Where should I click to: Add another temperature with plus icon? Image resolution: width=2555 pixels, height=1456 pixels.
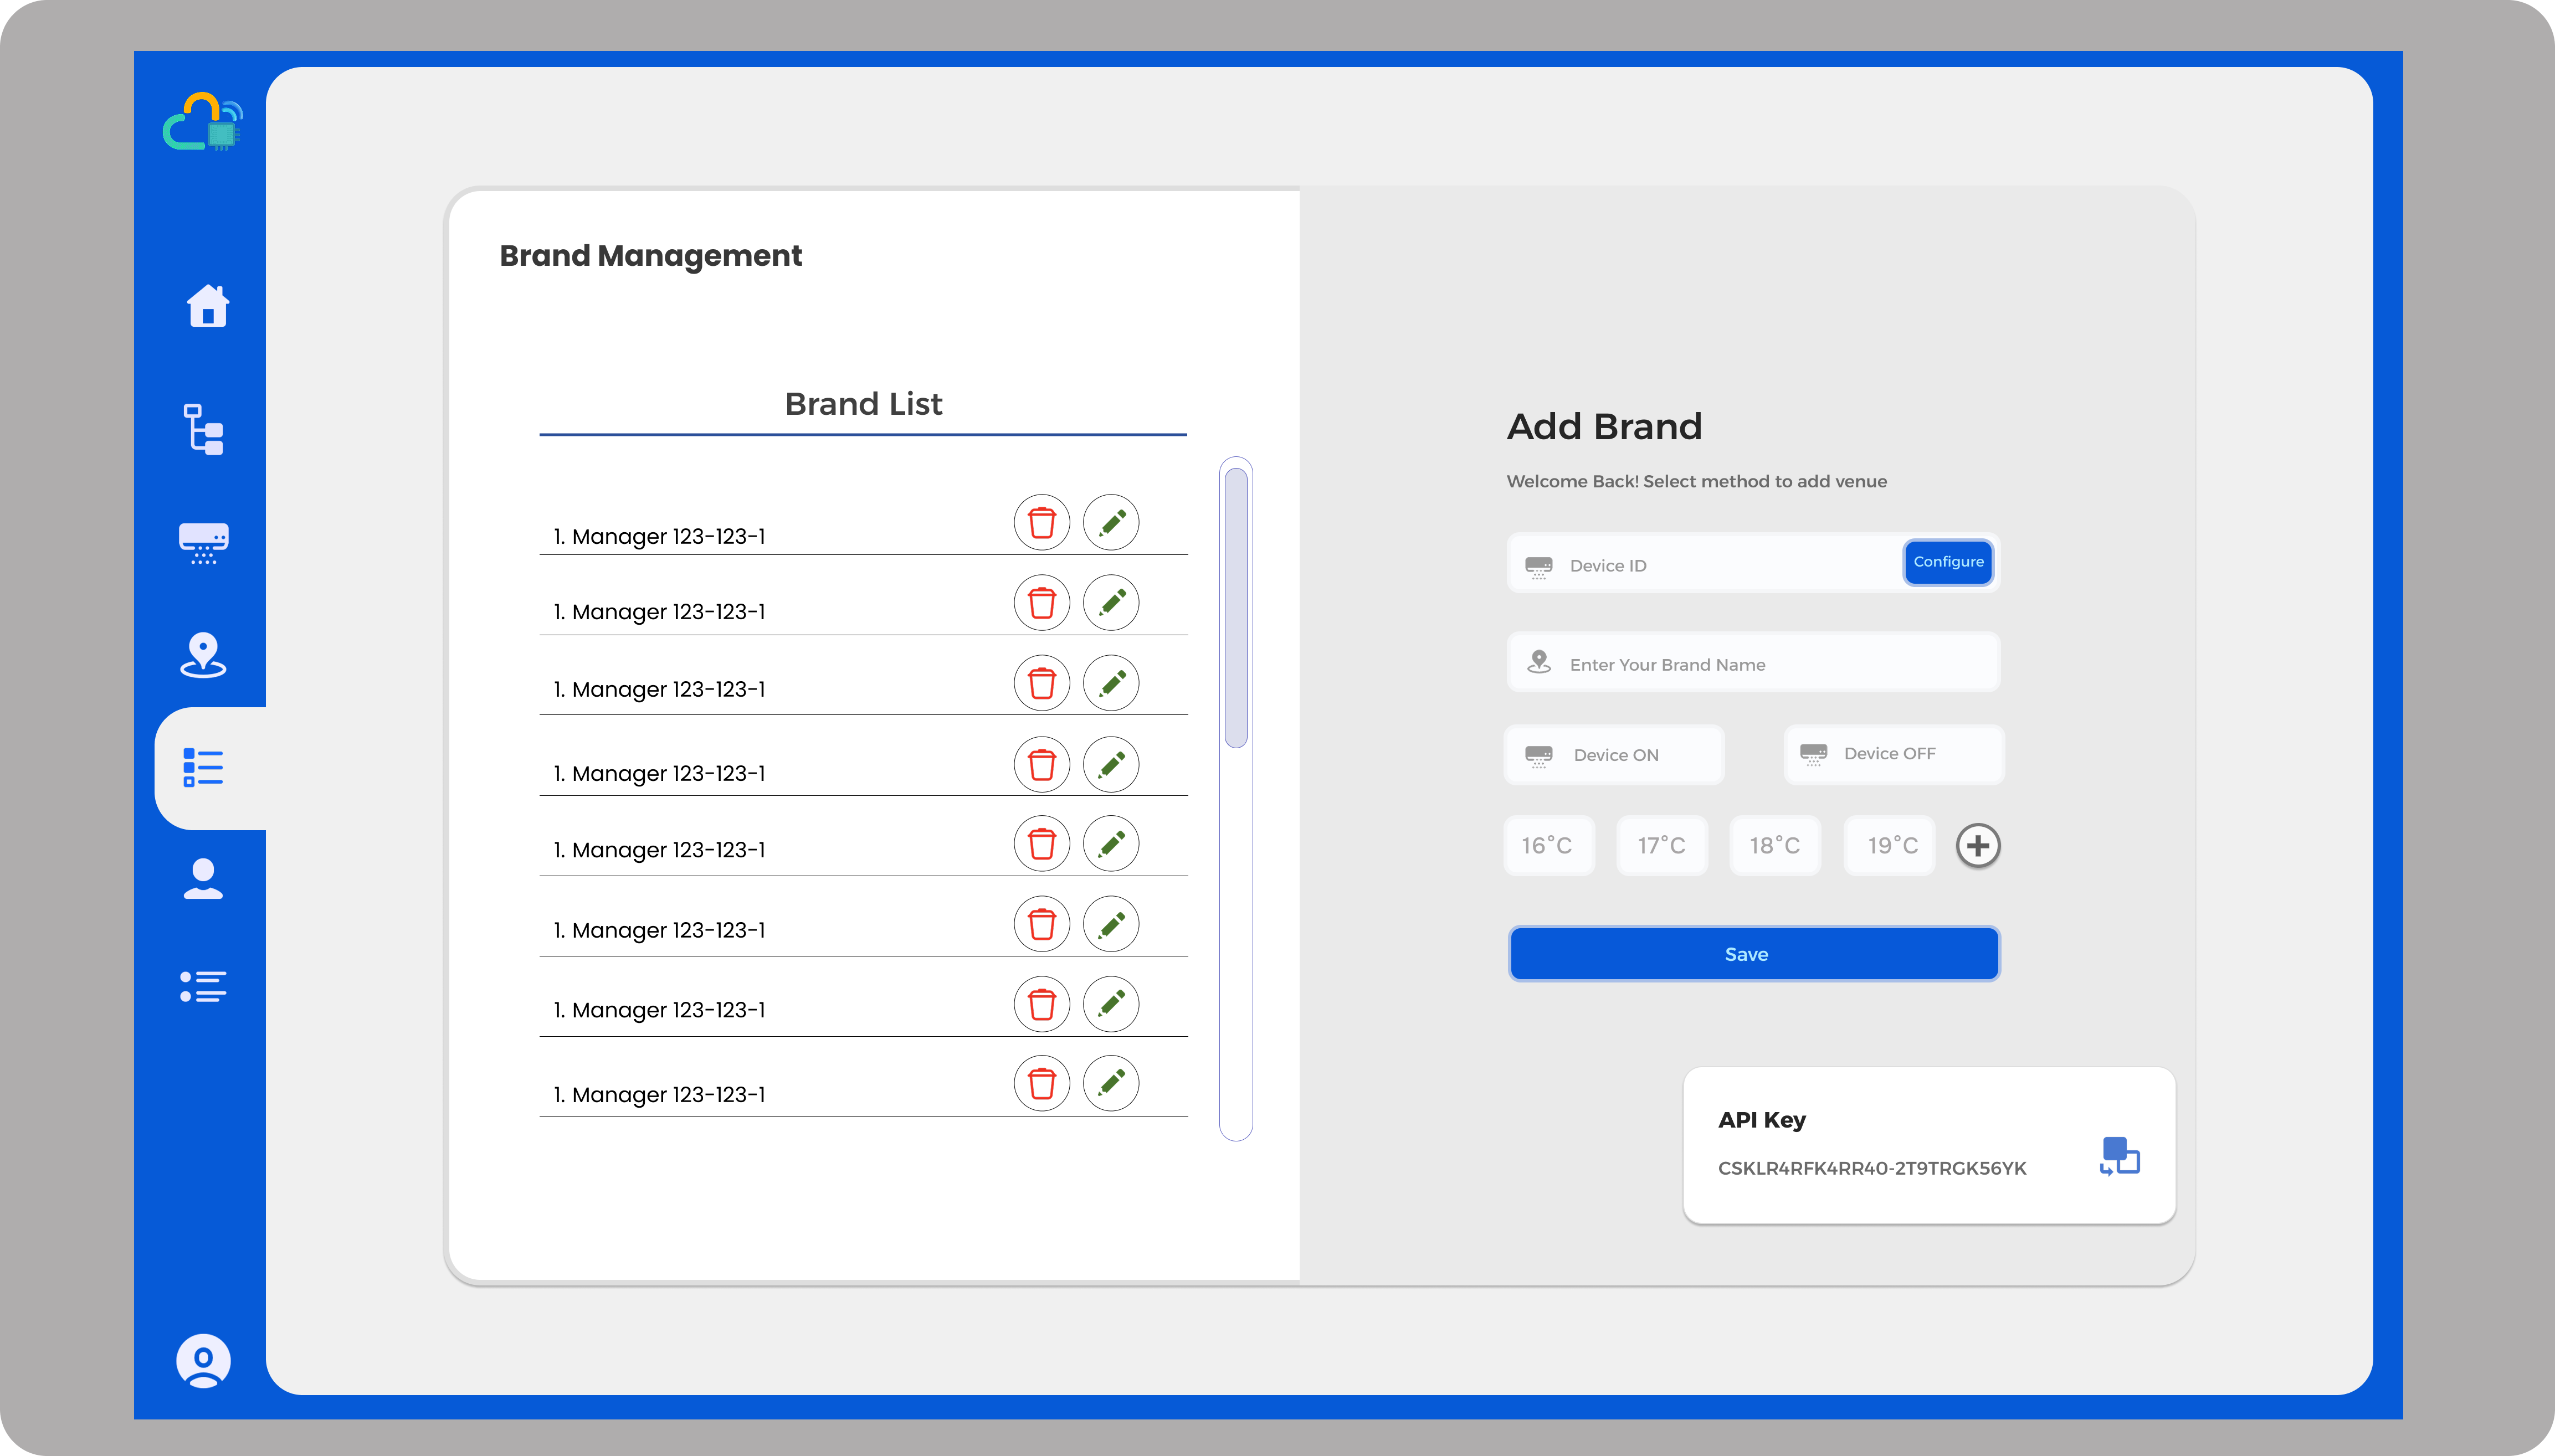(x=1978, y=846)
